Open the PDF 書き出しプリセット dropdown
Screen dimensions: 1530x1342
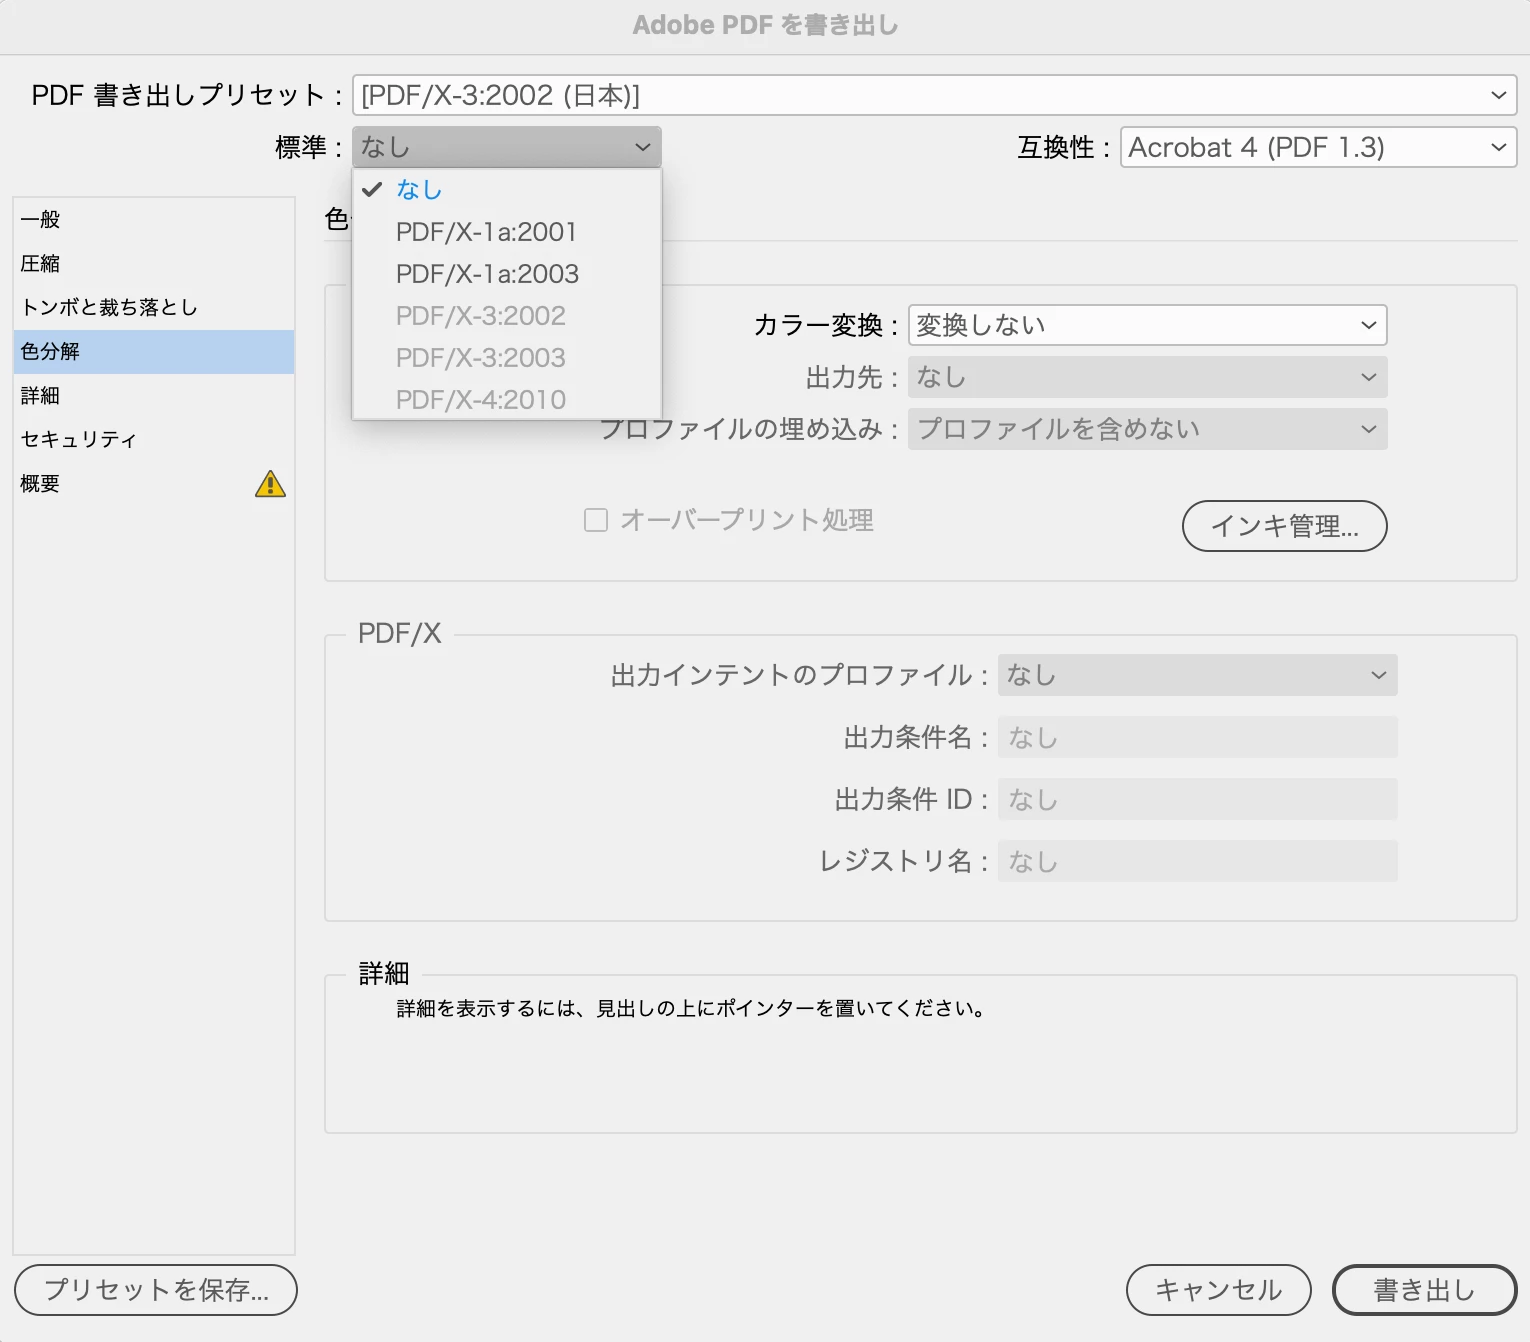pos(935,95)
